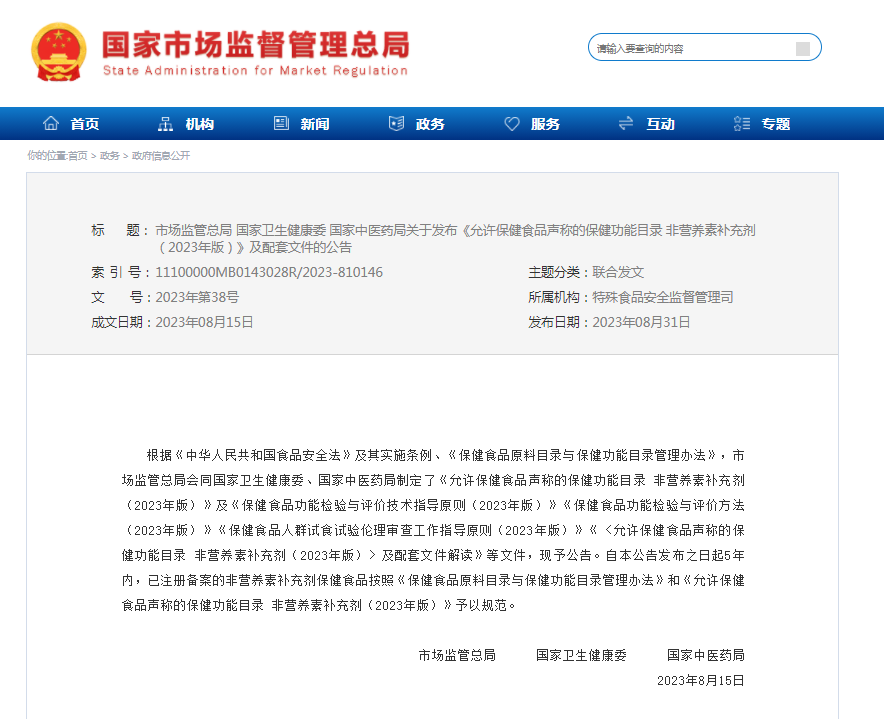This screenshot has width=884, height=719.
Task: Click the list icon beside 专题
Action: (x=741, y=122)
